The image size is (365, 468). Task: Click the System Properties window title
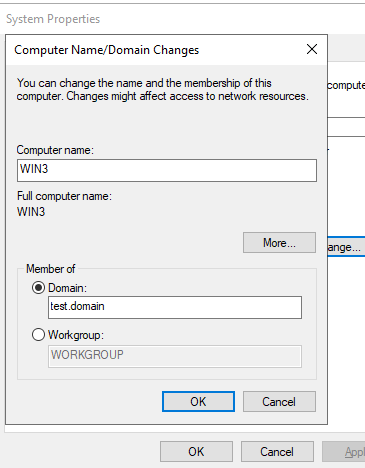coord(53,19)
